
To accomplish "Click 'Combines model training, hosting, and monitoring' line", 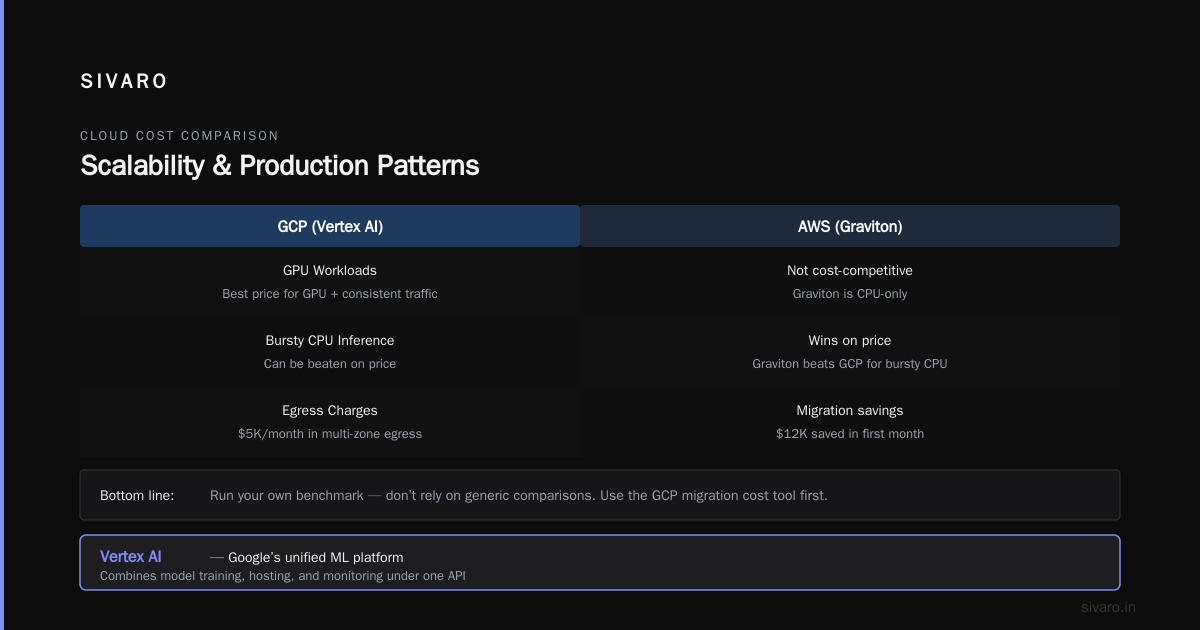I will click(283, 576).
